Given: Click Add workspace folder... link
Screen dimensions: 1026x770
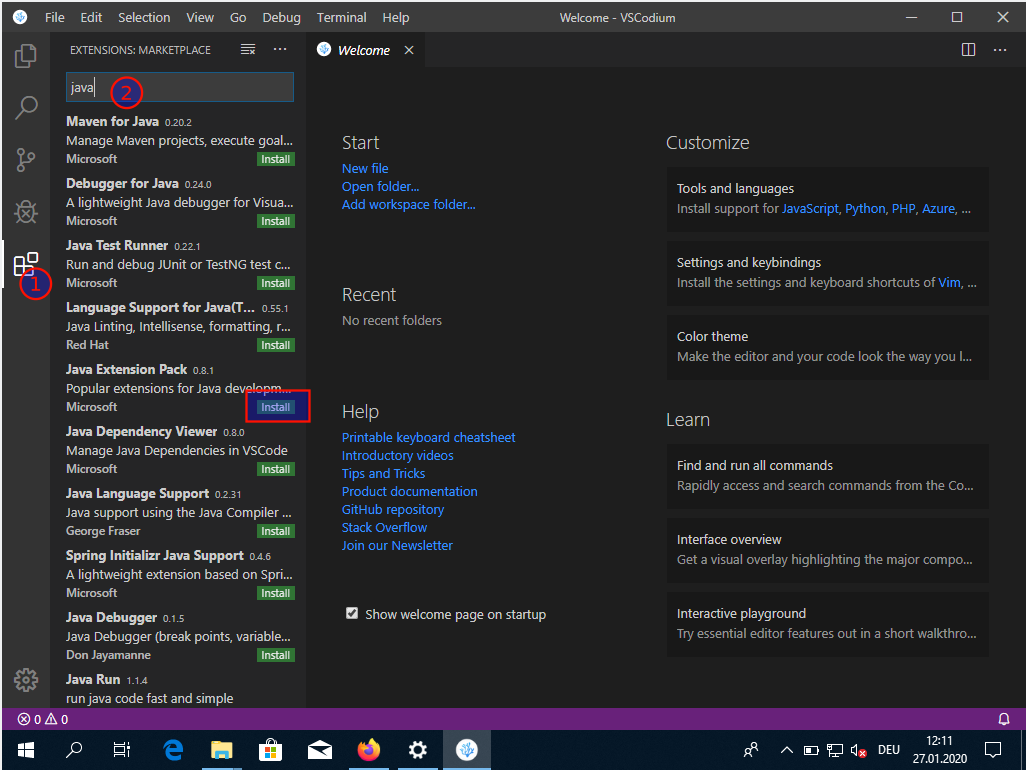Looking at the screenshot, I should (x=408, y=205).
